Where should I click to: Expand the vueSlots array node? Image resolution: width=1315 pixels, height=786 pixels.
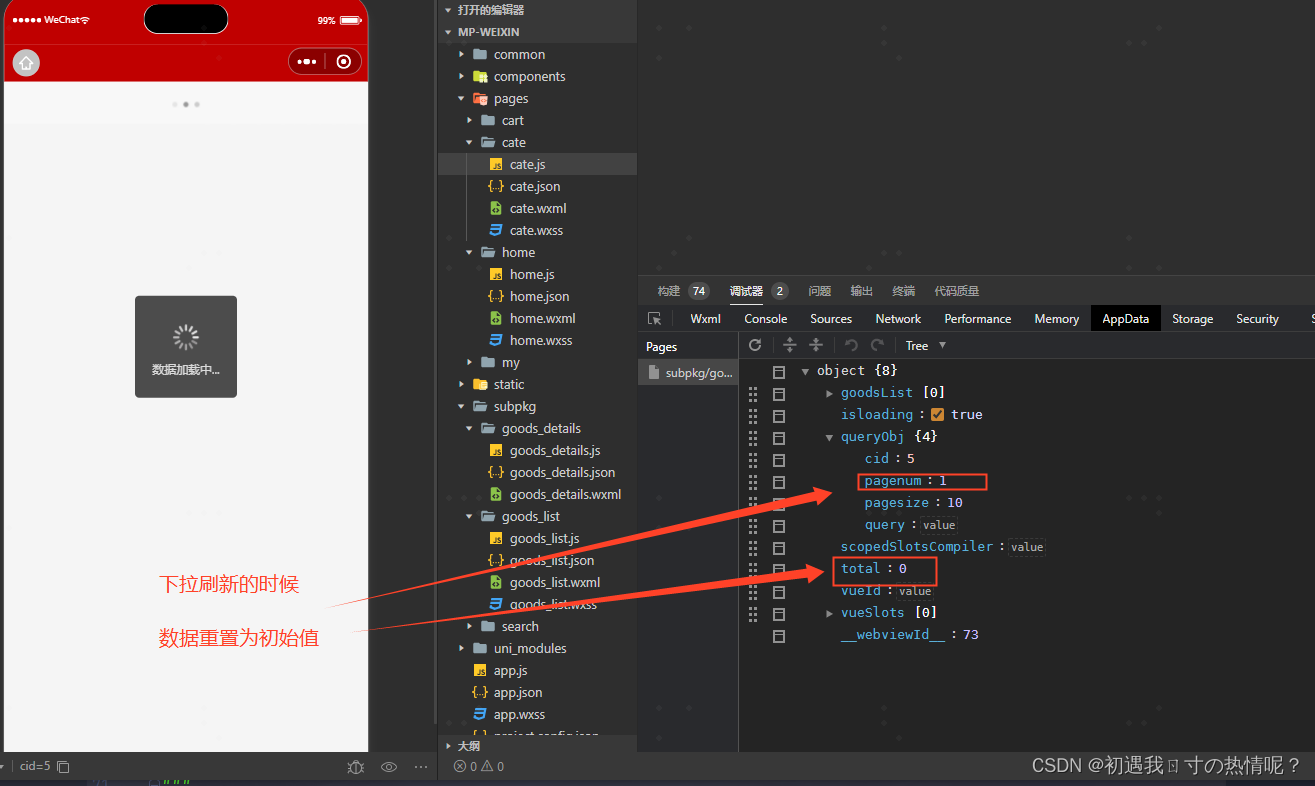(830, 613)
